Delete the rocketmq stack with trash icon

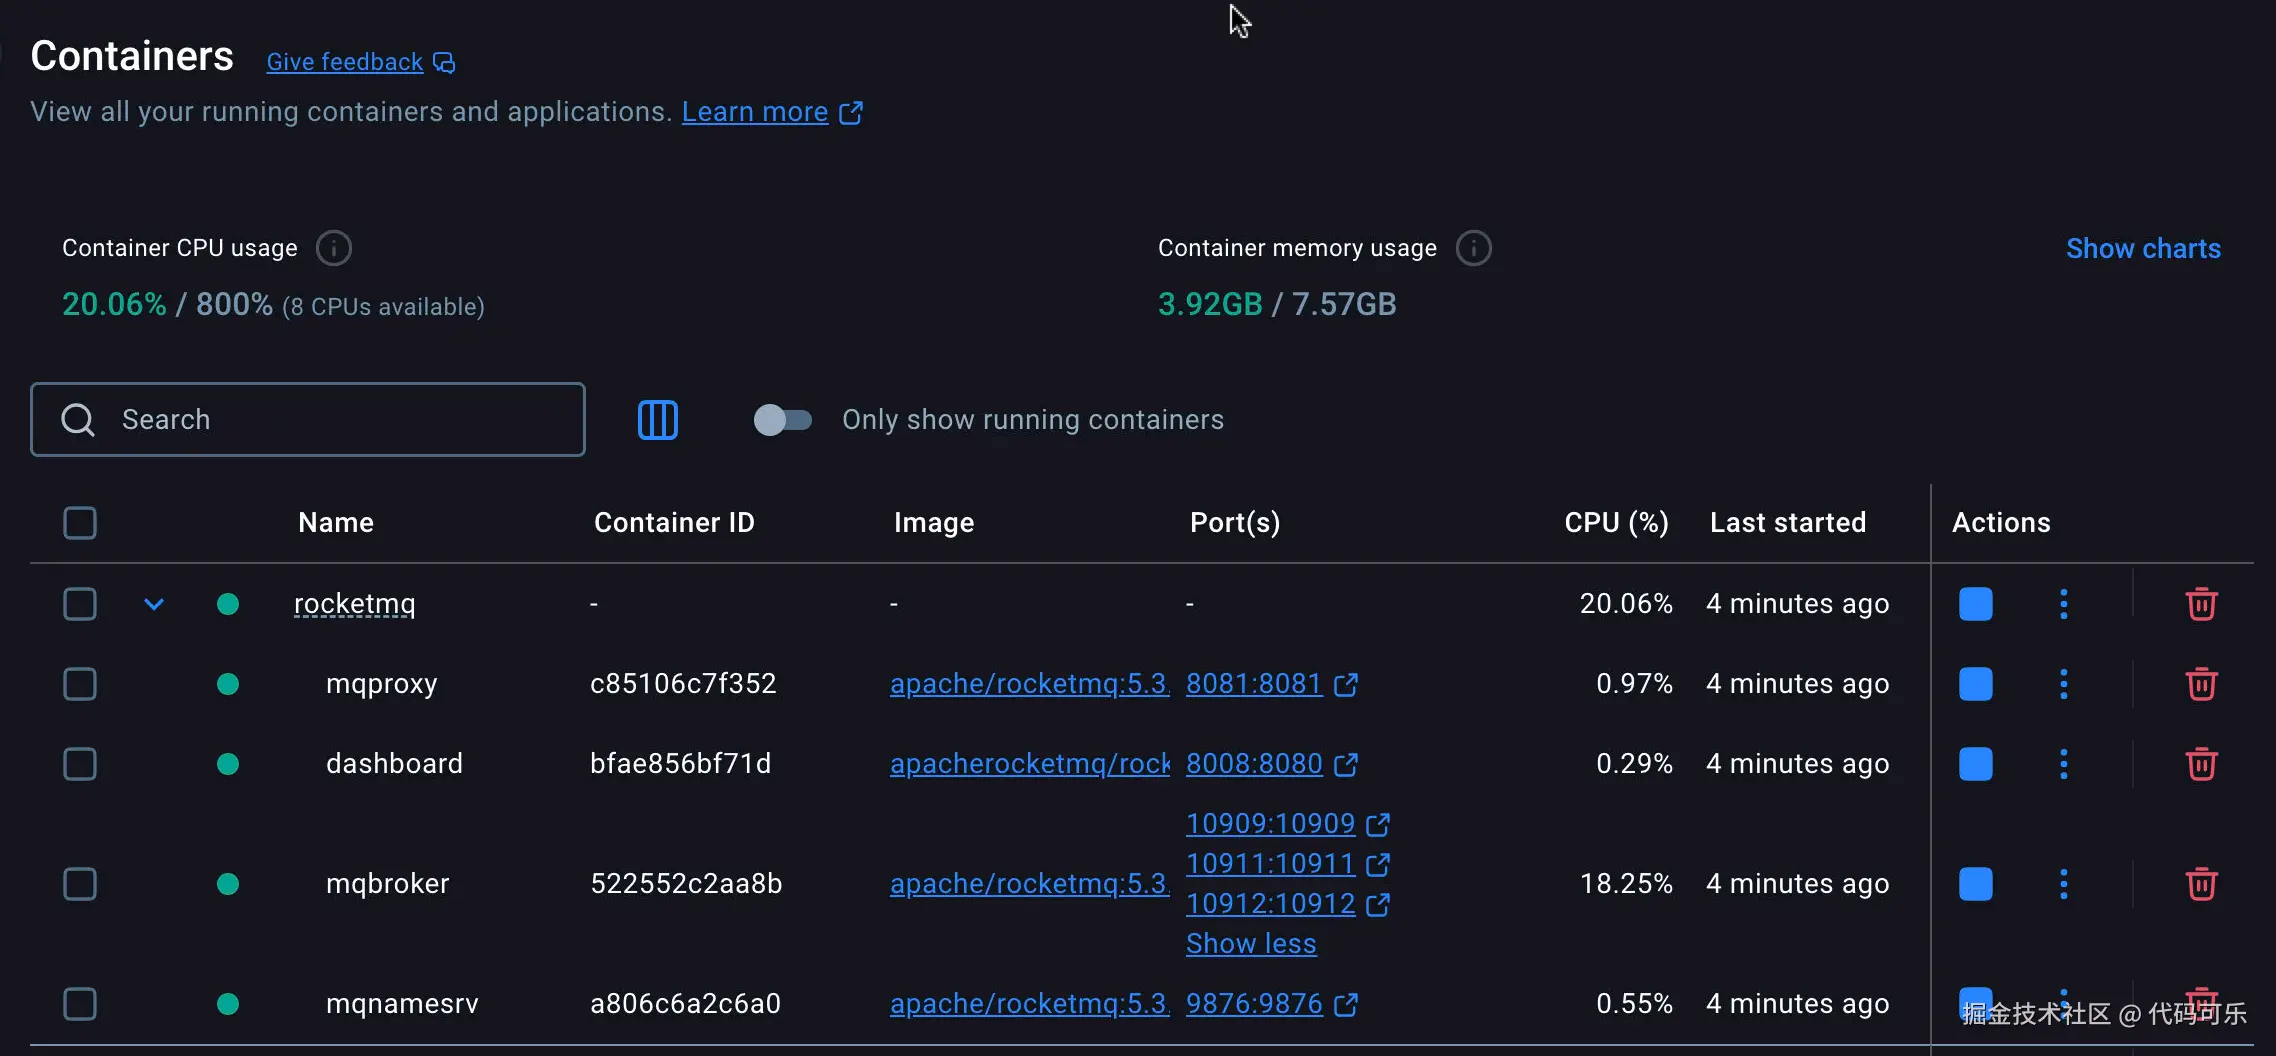coord(2201,604)
